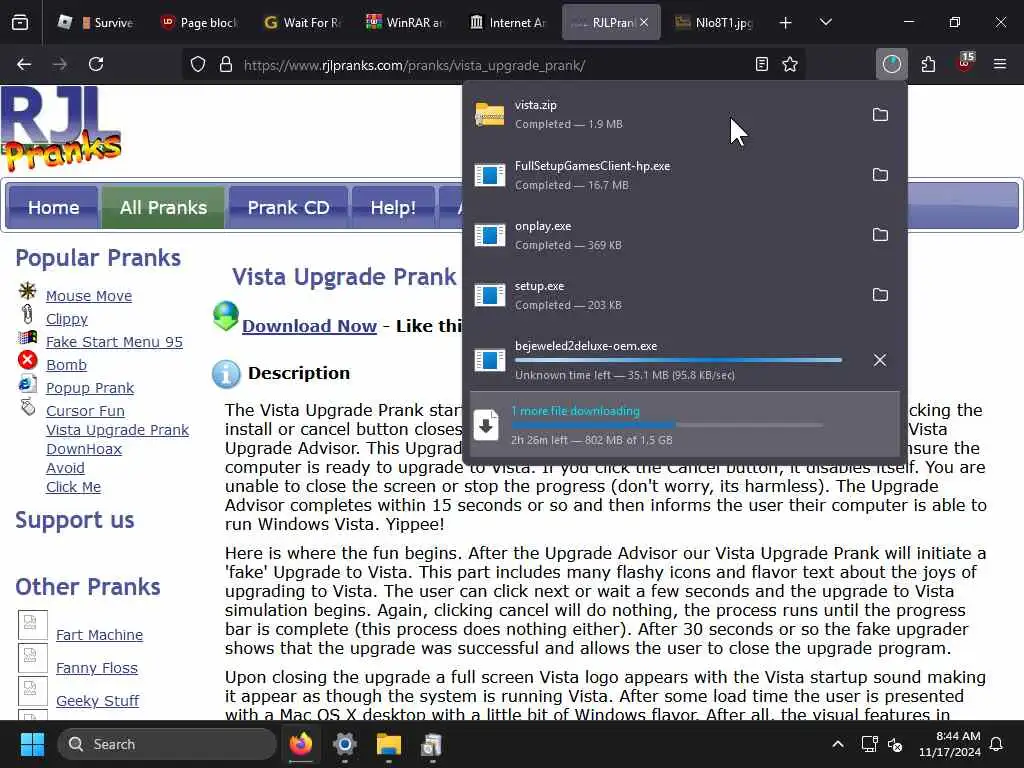The height and width of the screenshot is (768, 1024).
Task: Click the Download Now link
Action: click(309, 326)
